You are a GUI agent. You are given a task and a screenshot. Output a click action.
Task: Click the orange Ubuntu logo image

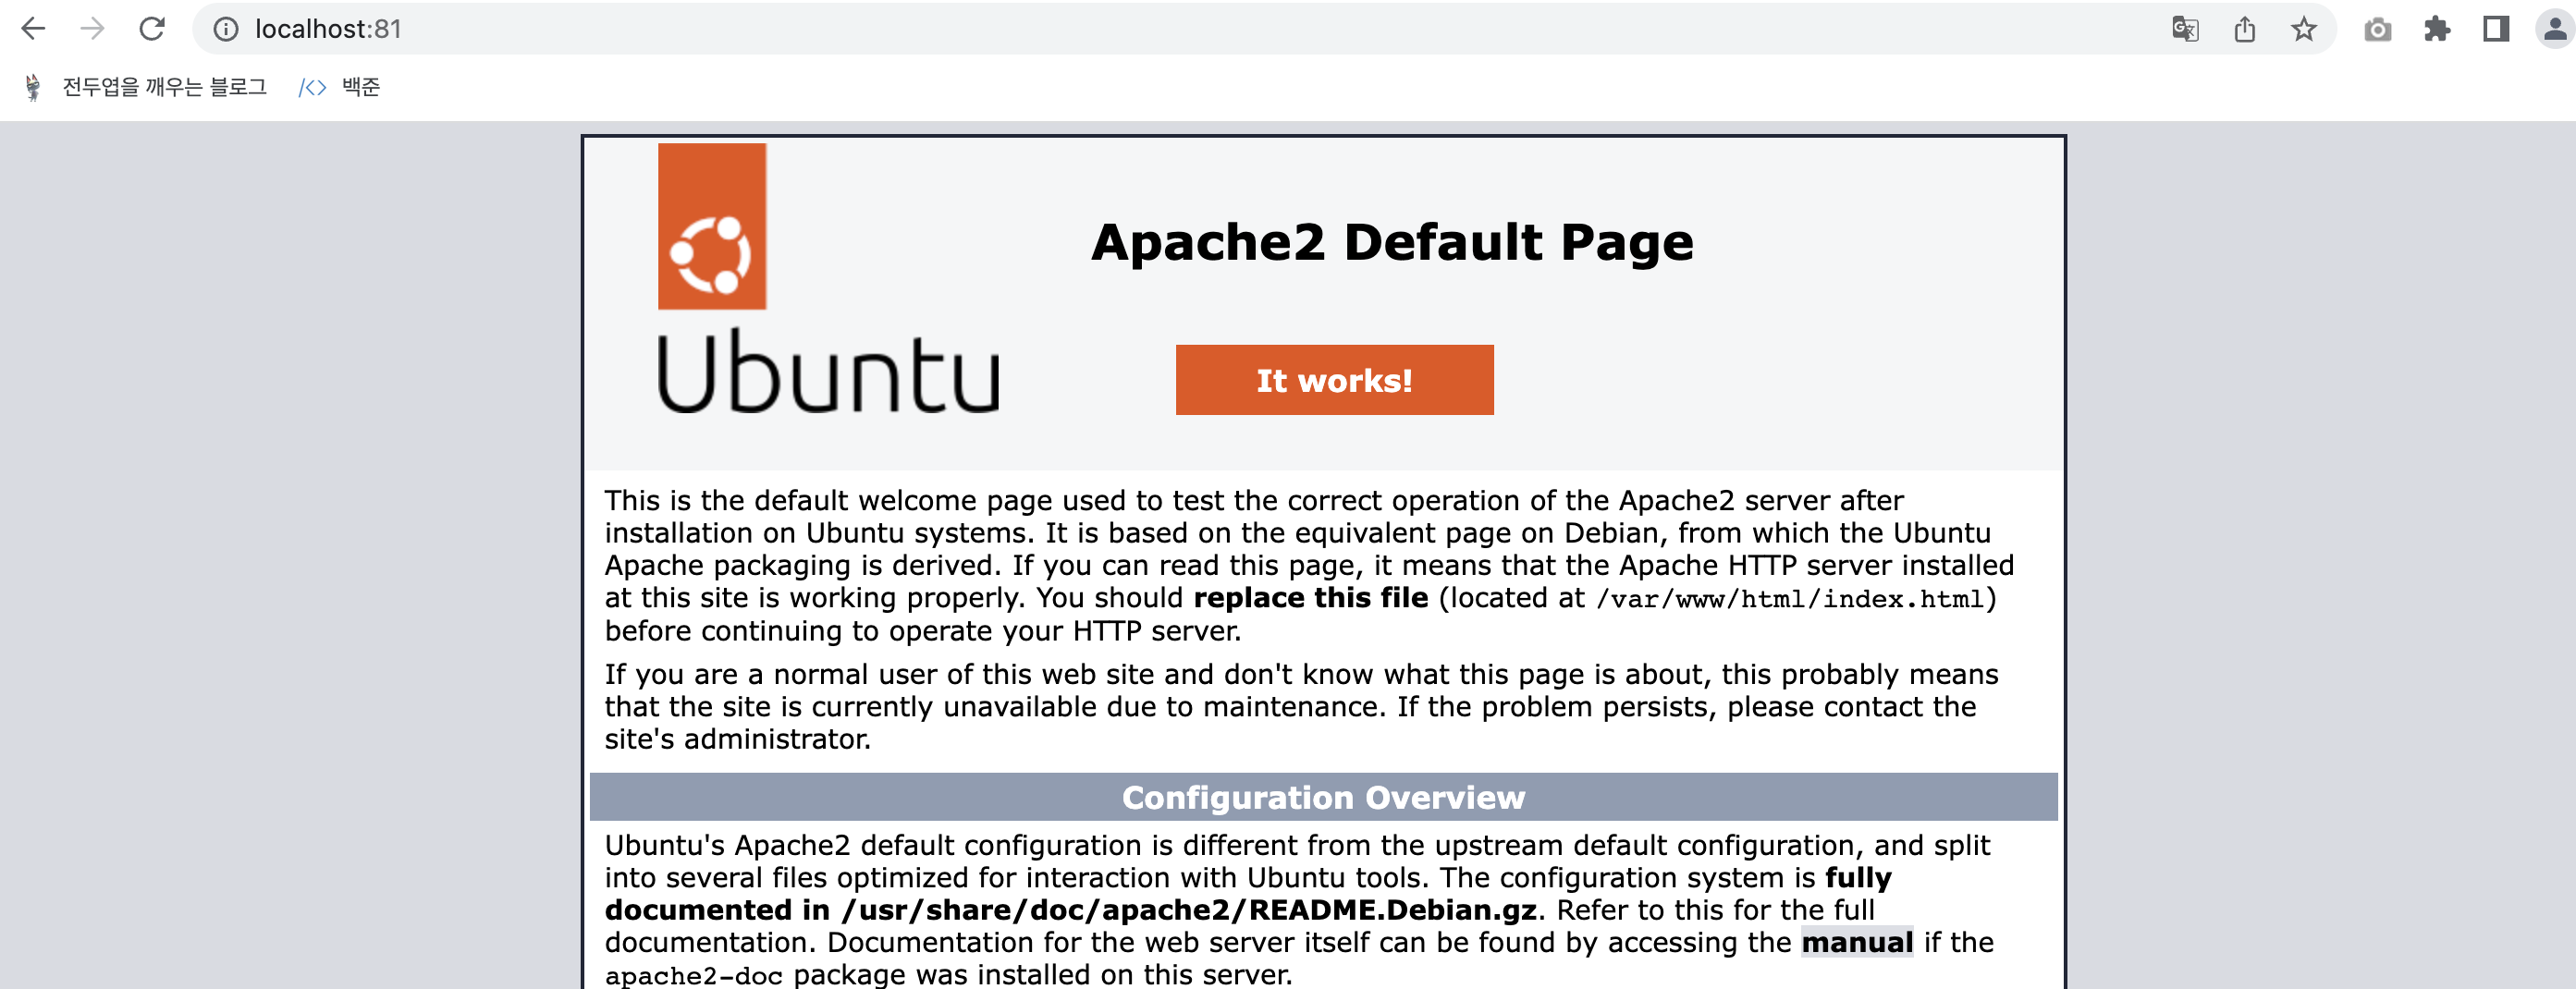pos(711,226)
